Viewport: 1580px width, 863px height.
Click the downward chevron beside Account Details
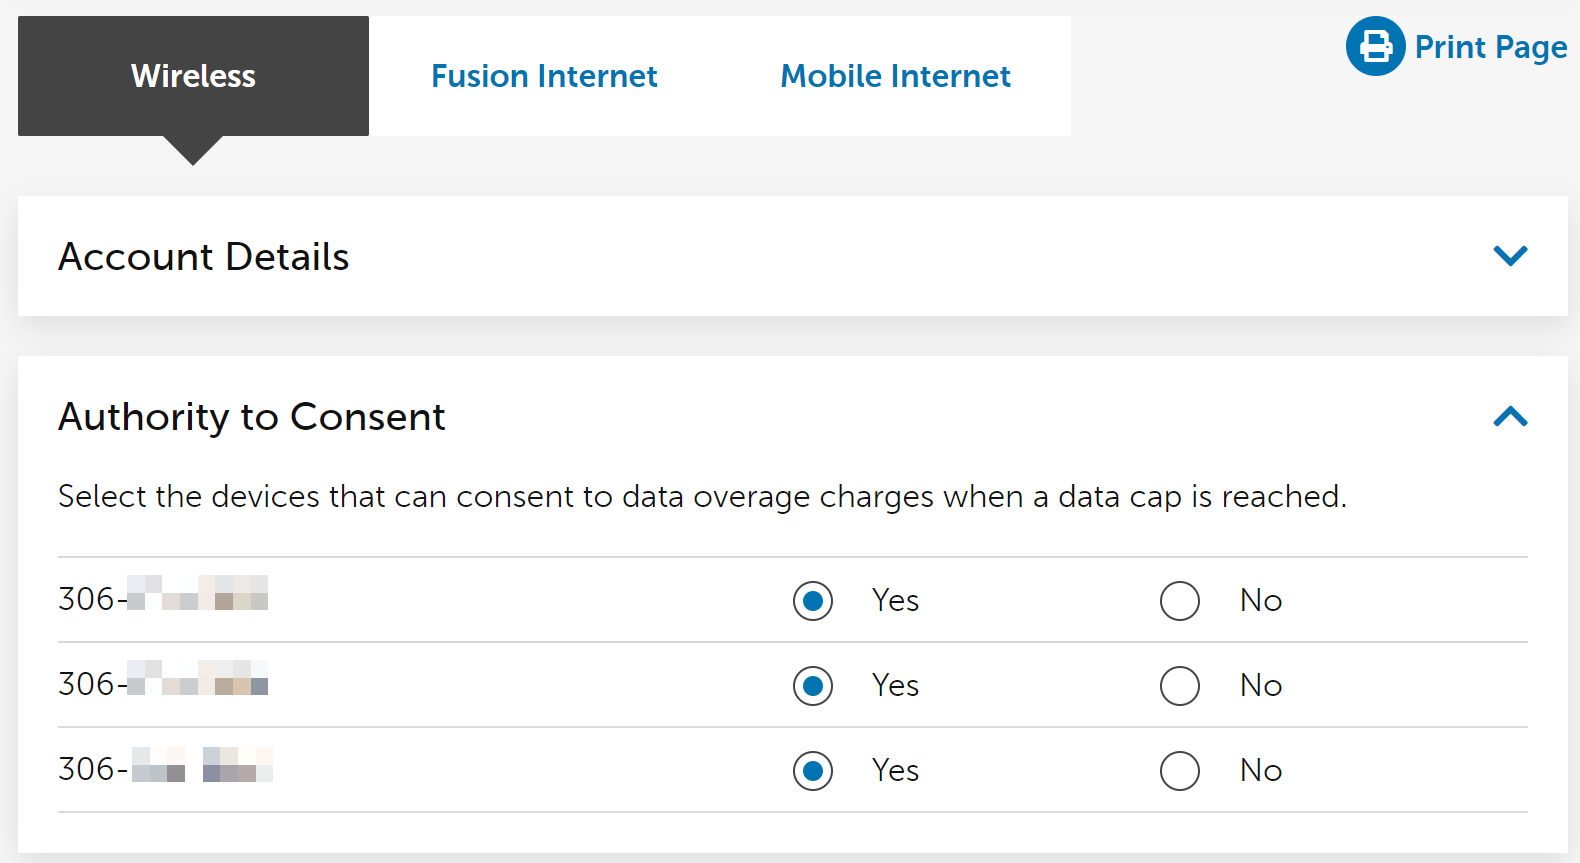coord(1511,256)
